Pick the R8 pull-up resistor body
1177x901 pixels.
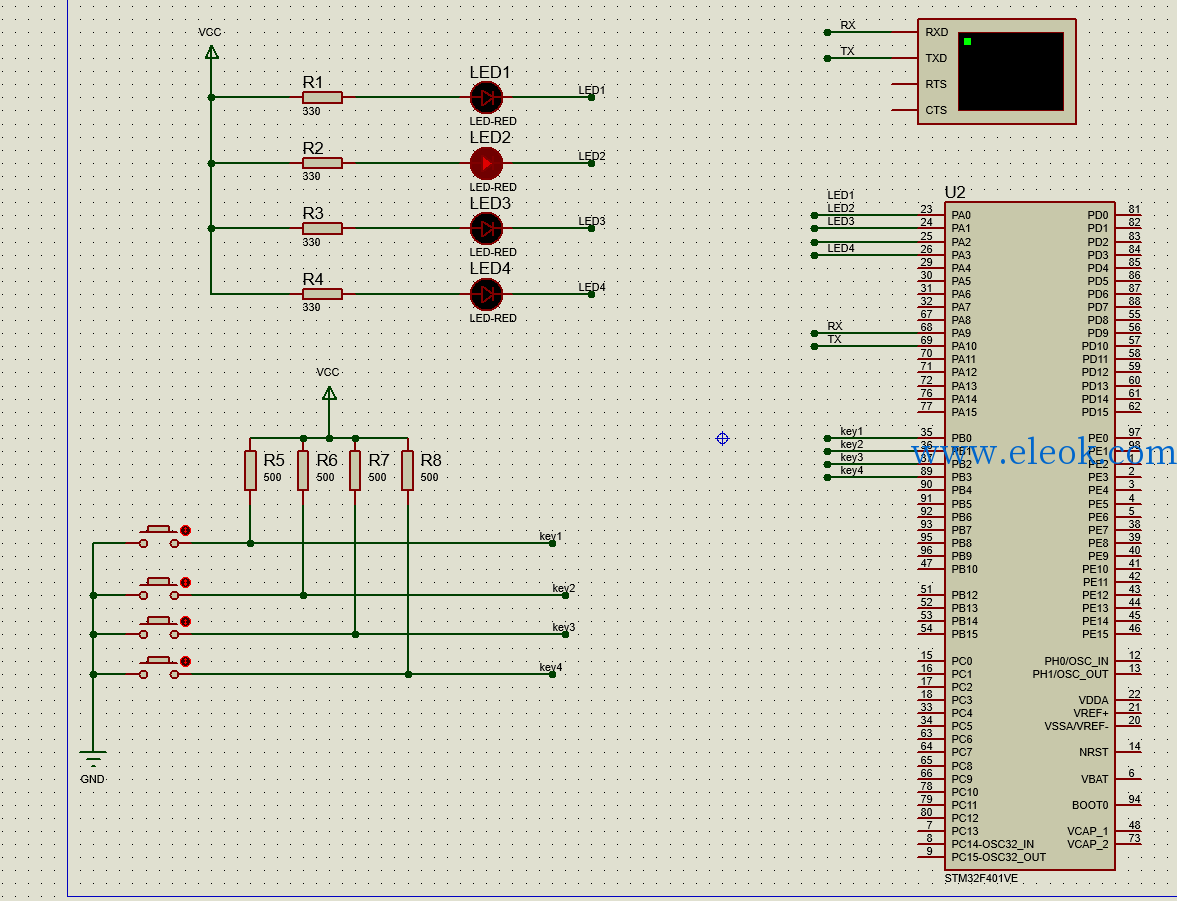coord(408,470)
